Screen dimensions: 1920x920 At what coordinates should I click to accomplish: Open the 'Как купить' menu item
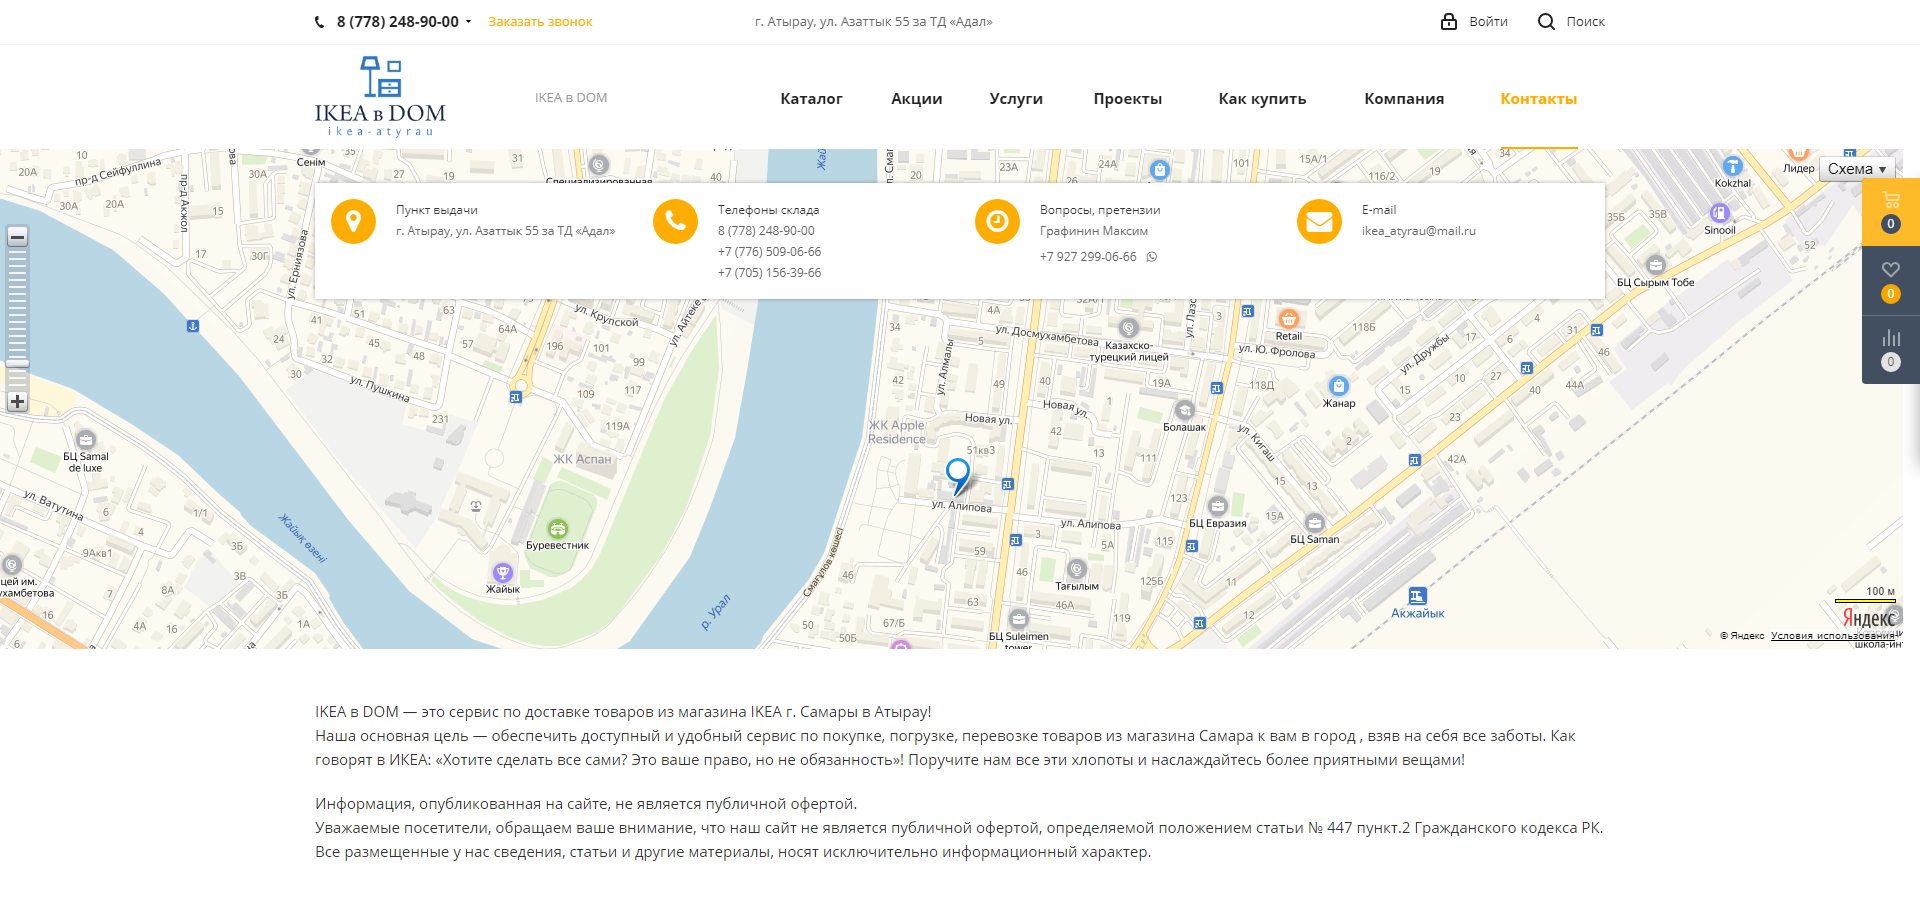click(x=1262, y=99)
